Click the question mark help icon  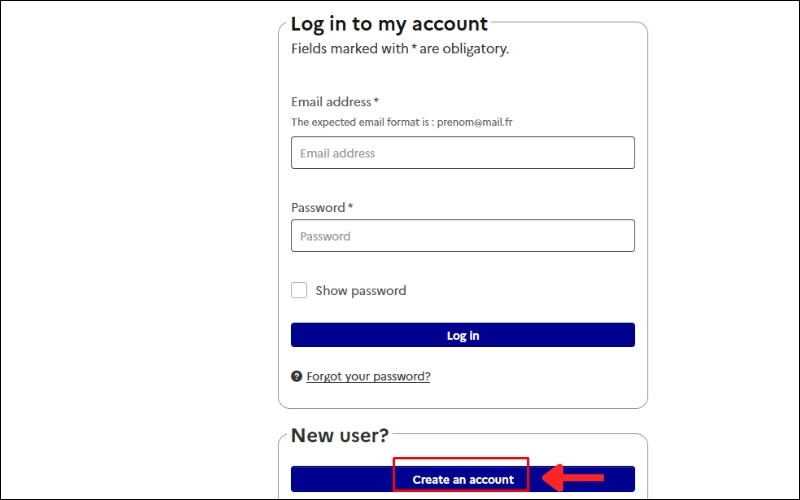[296, 377]
